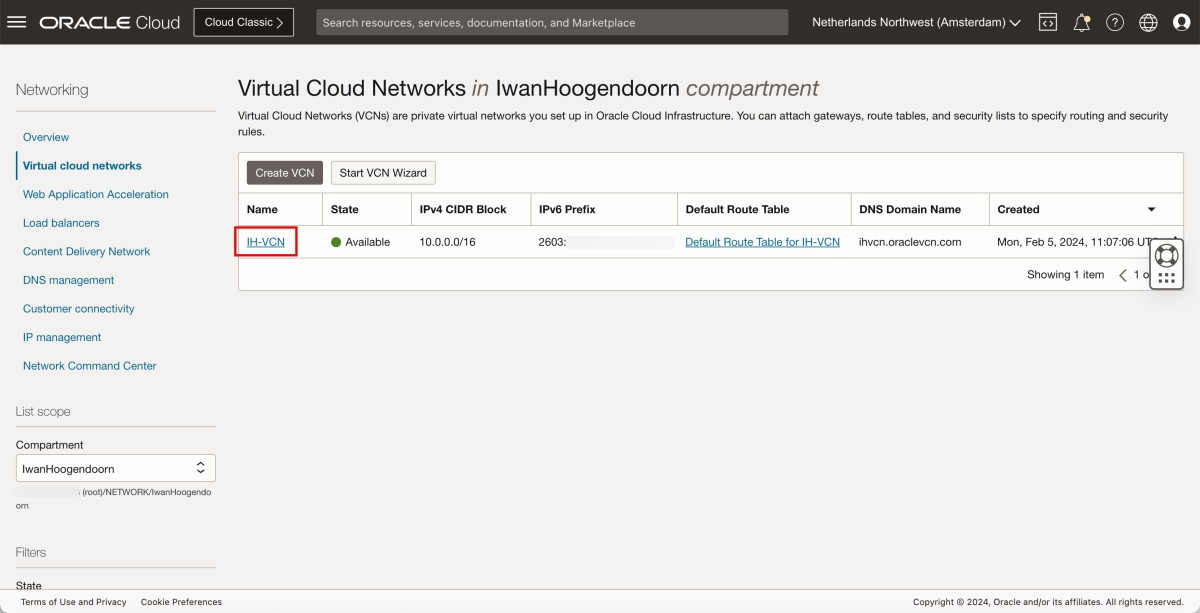Click the Oracle Cloud logo
Screen dimensions: 1200x613
tap(110, 21)
